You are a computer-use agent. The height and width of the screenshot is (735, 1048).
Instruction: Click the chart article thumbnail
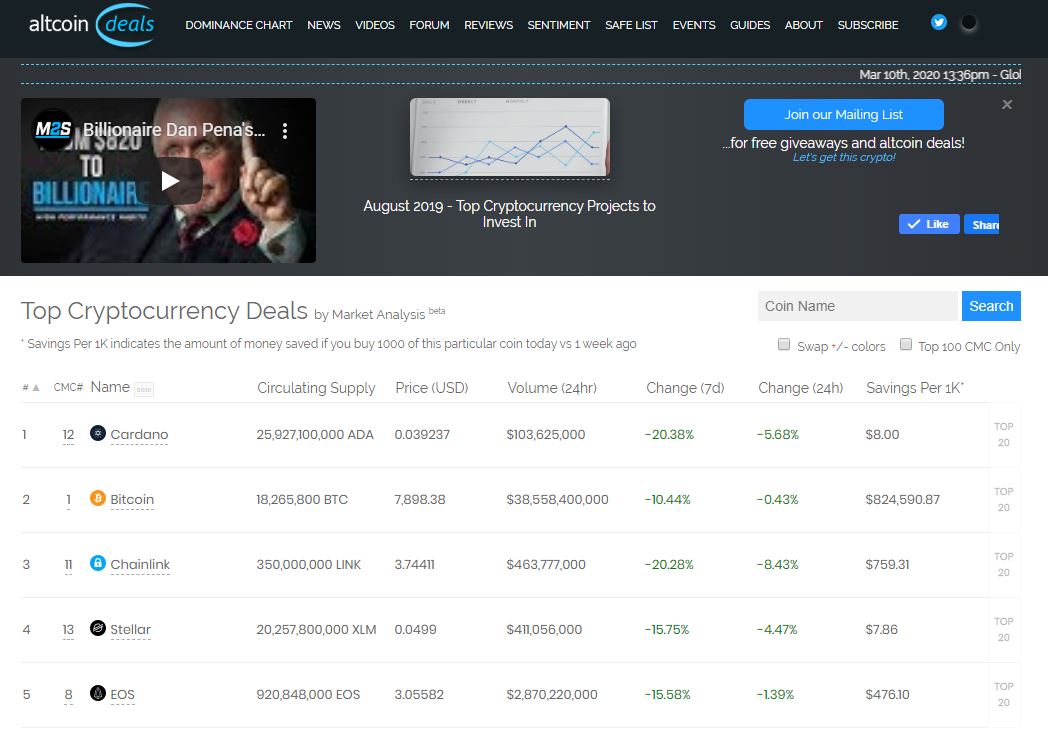point(509,138)
